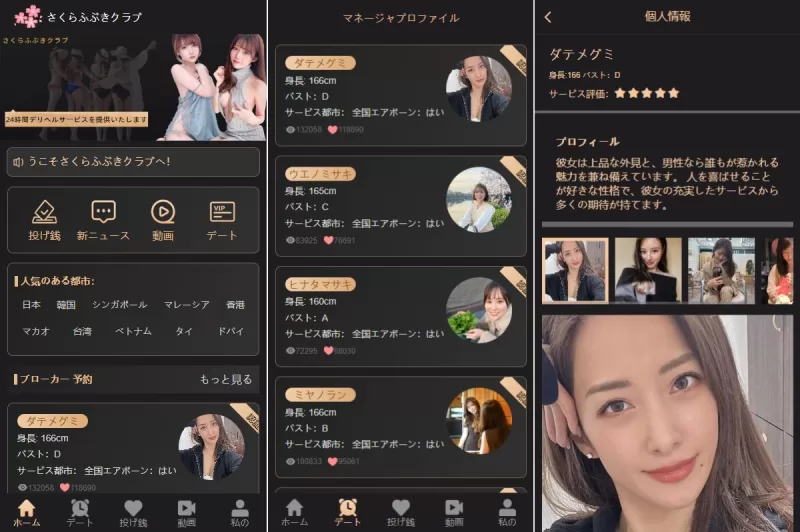This screenshot has width=800, height=532.
Task: Tap the 動画 play circle icon in the home grid
Action: [x=162, y=212]
